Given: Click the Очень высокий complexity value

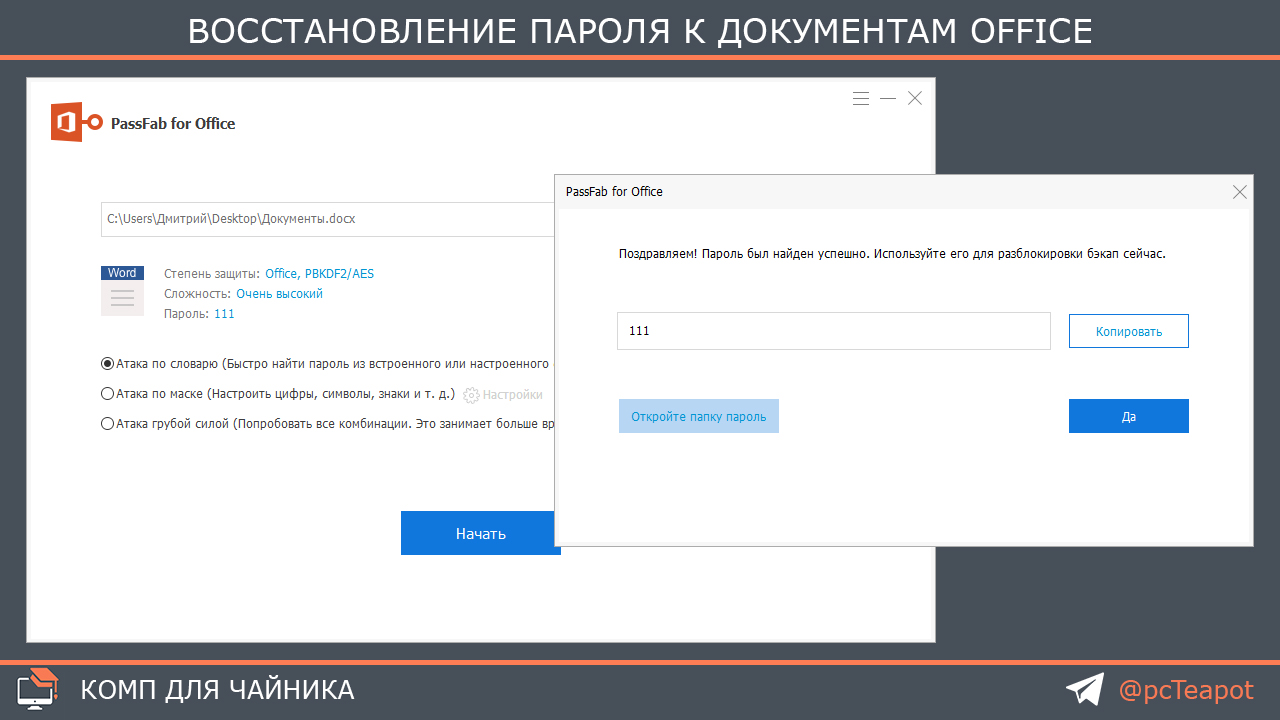Looking at the screenshot, I should click(x=280, y=294).
